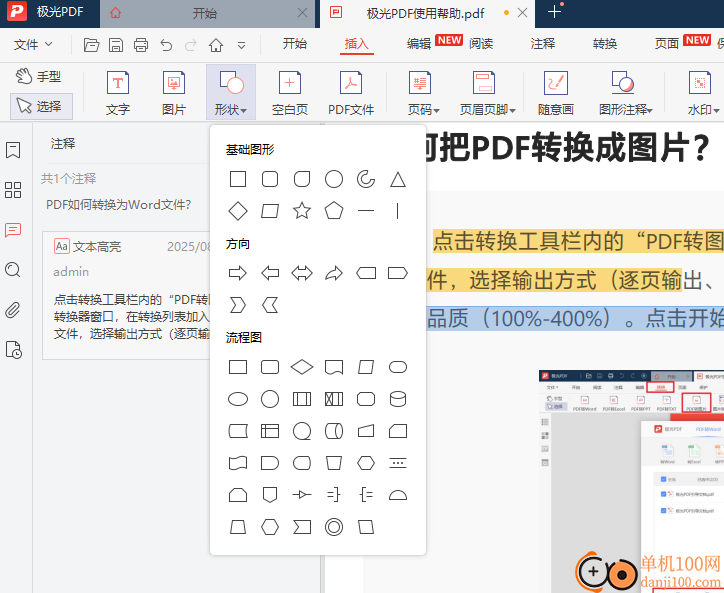The image size is (724, 593).
Task: Click the Save icon in quick toolbar
Action: [116, 45]
